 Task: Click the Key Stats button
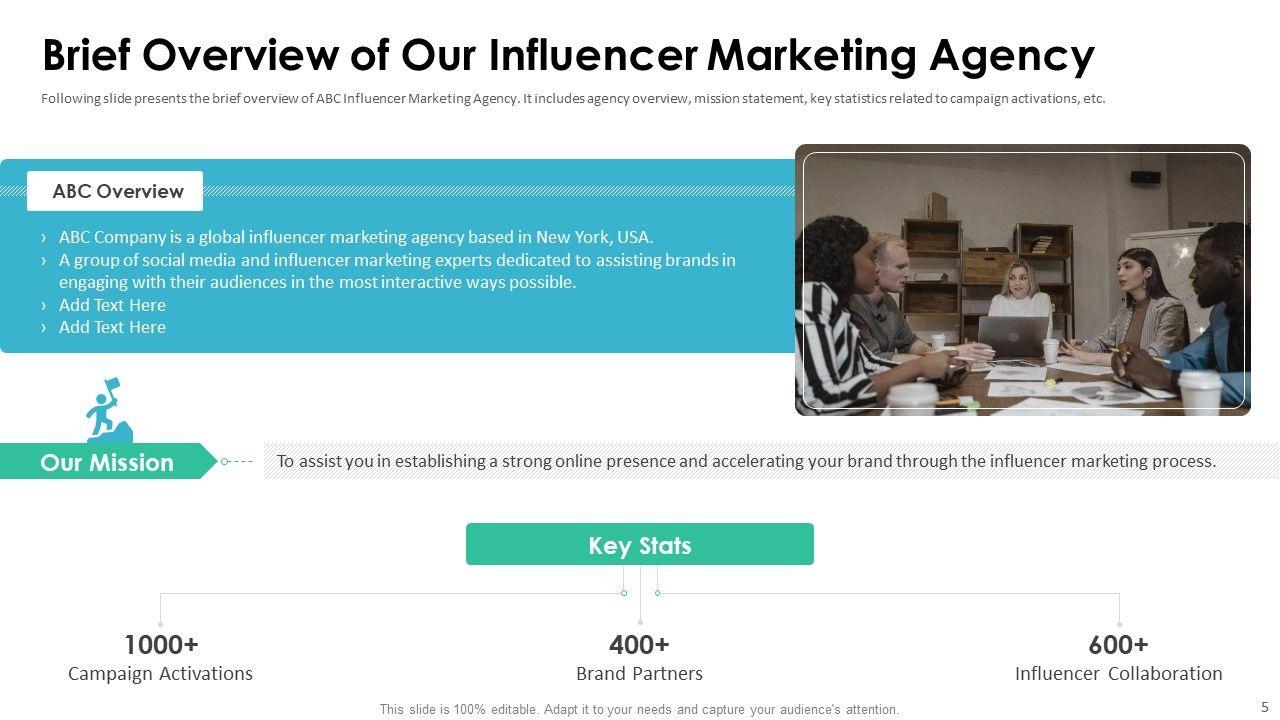click(640, 545)
